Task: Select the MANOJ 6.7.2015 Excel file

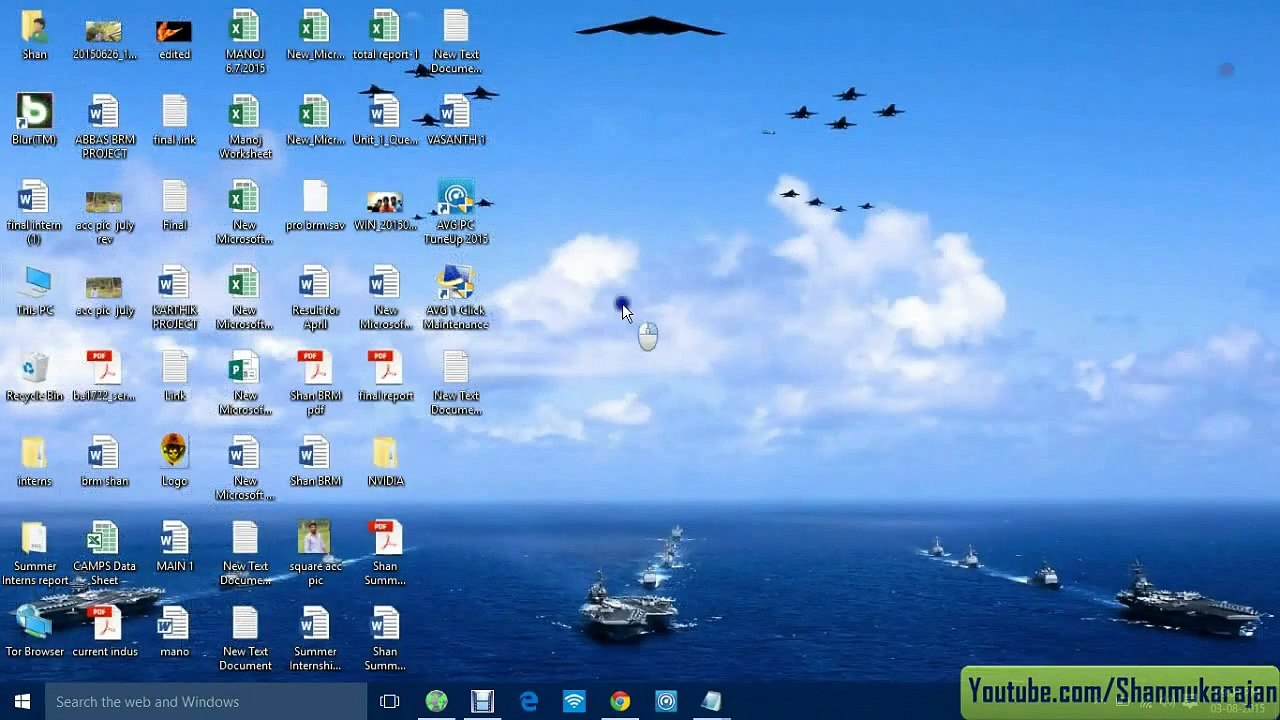Action: click(x=245, y=42)
